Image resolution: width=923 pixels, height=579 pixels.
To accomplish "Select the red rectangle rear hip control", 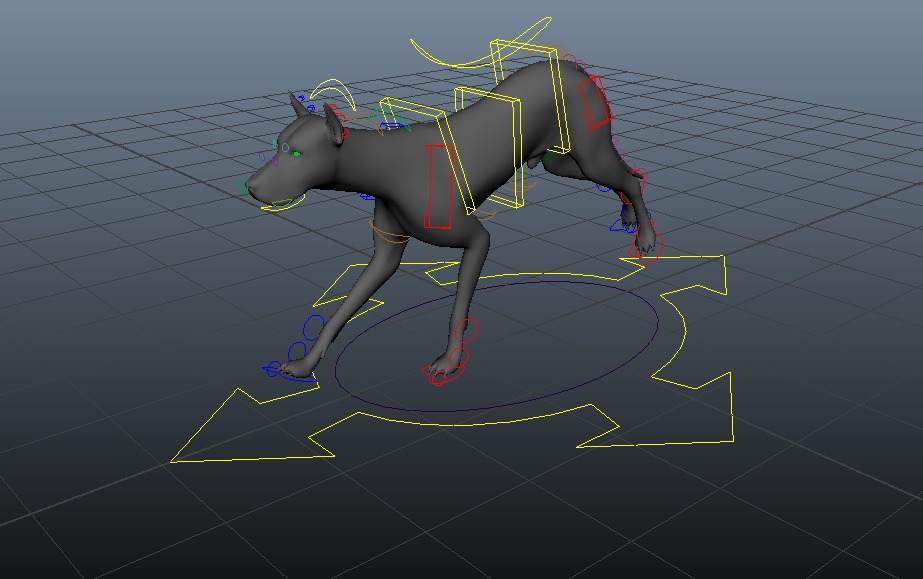I will 595,103.
